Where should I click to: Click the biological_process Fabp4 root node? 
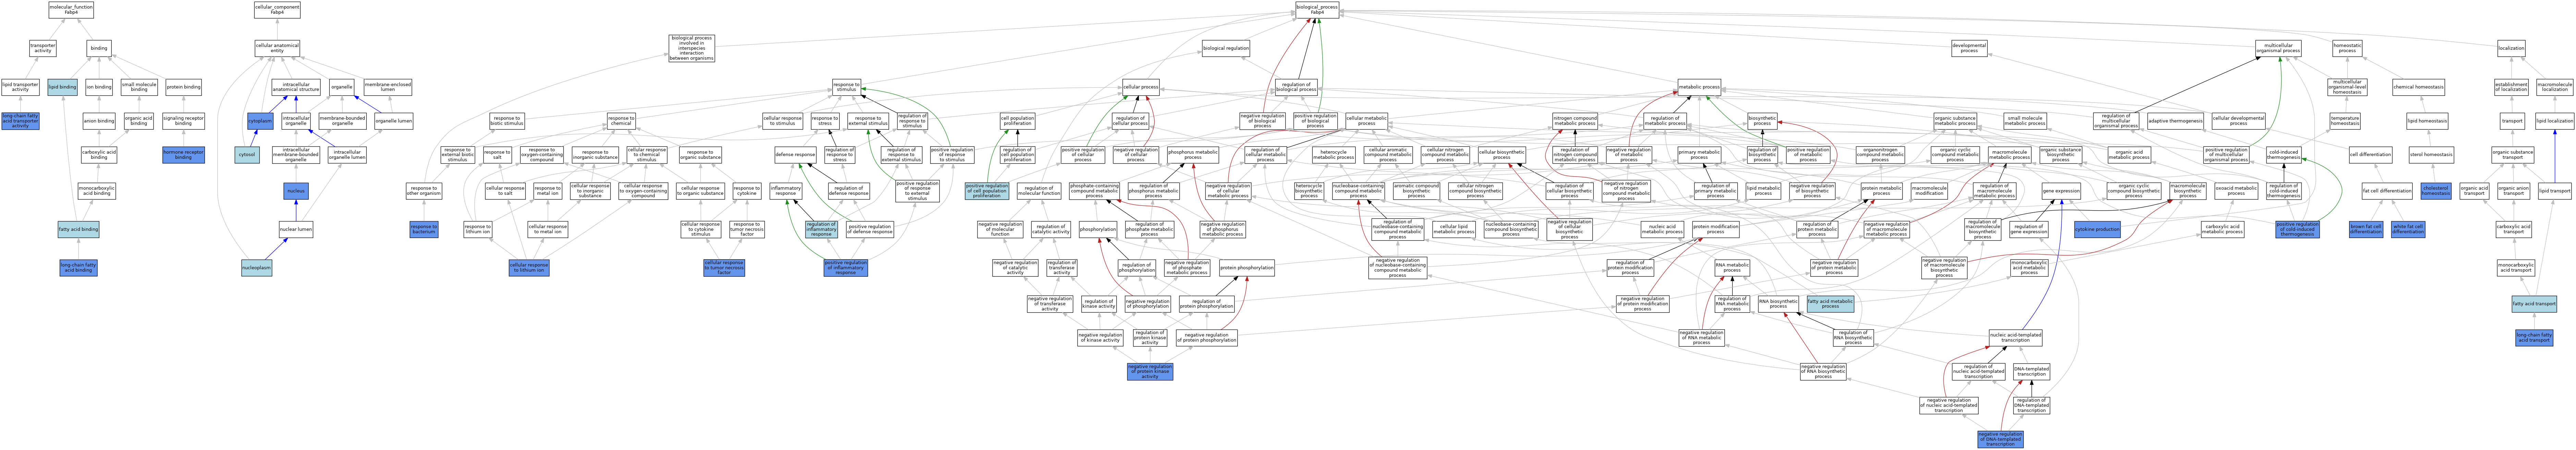(x=1317, y=10)
